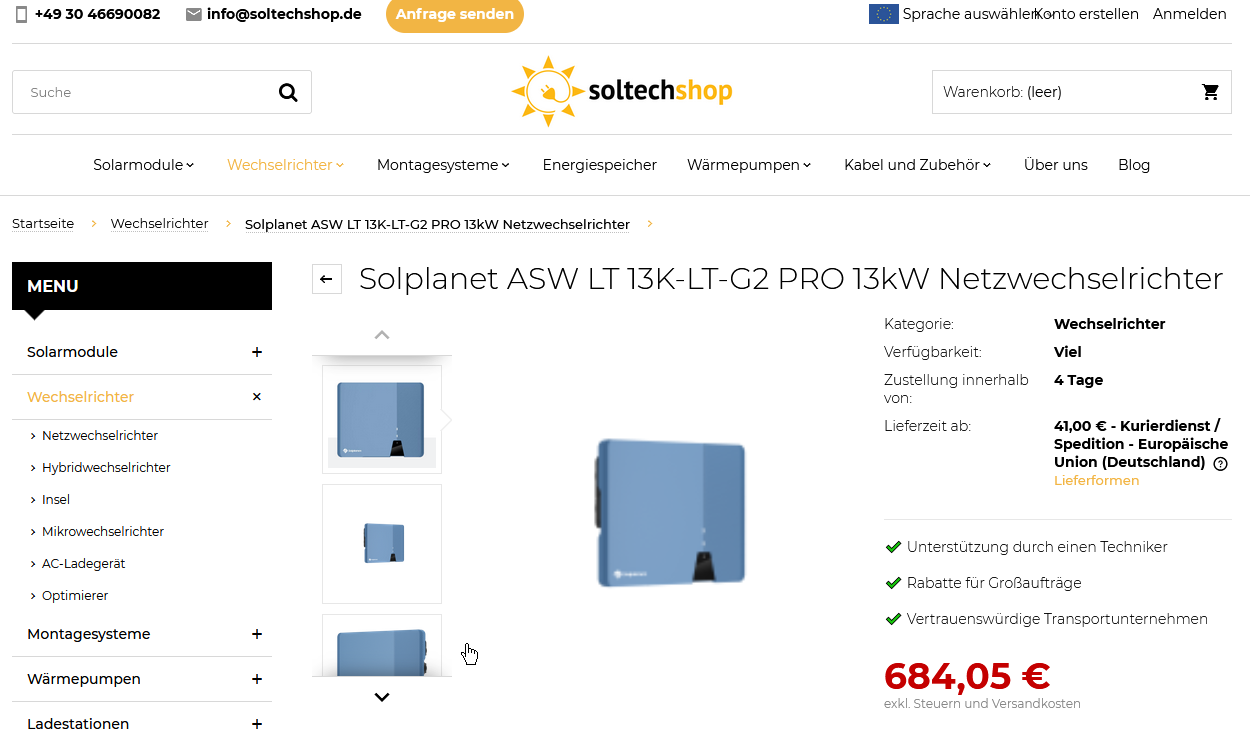Screen dimensions: 1250x735
Task: Open the shopping cart icon
Action: [1210, 92]
